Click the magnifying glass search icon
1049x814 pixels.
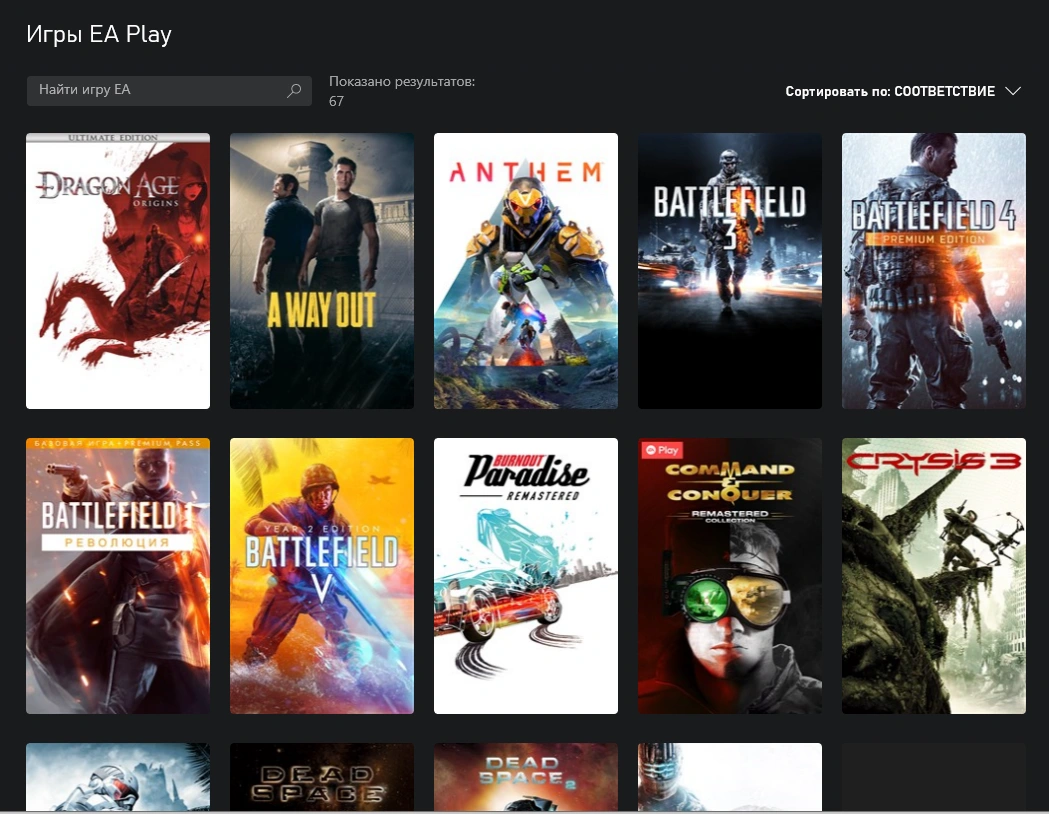(294, 91)
